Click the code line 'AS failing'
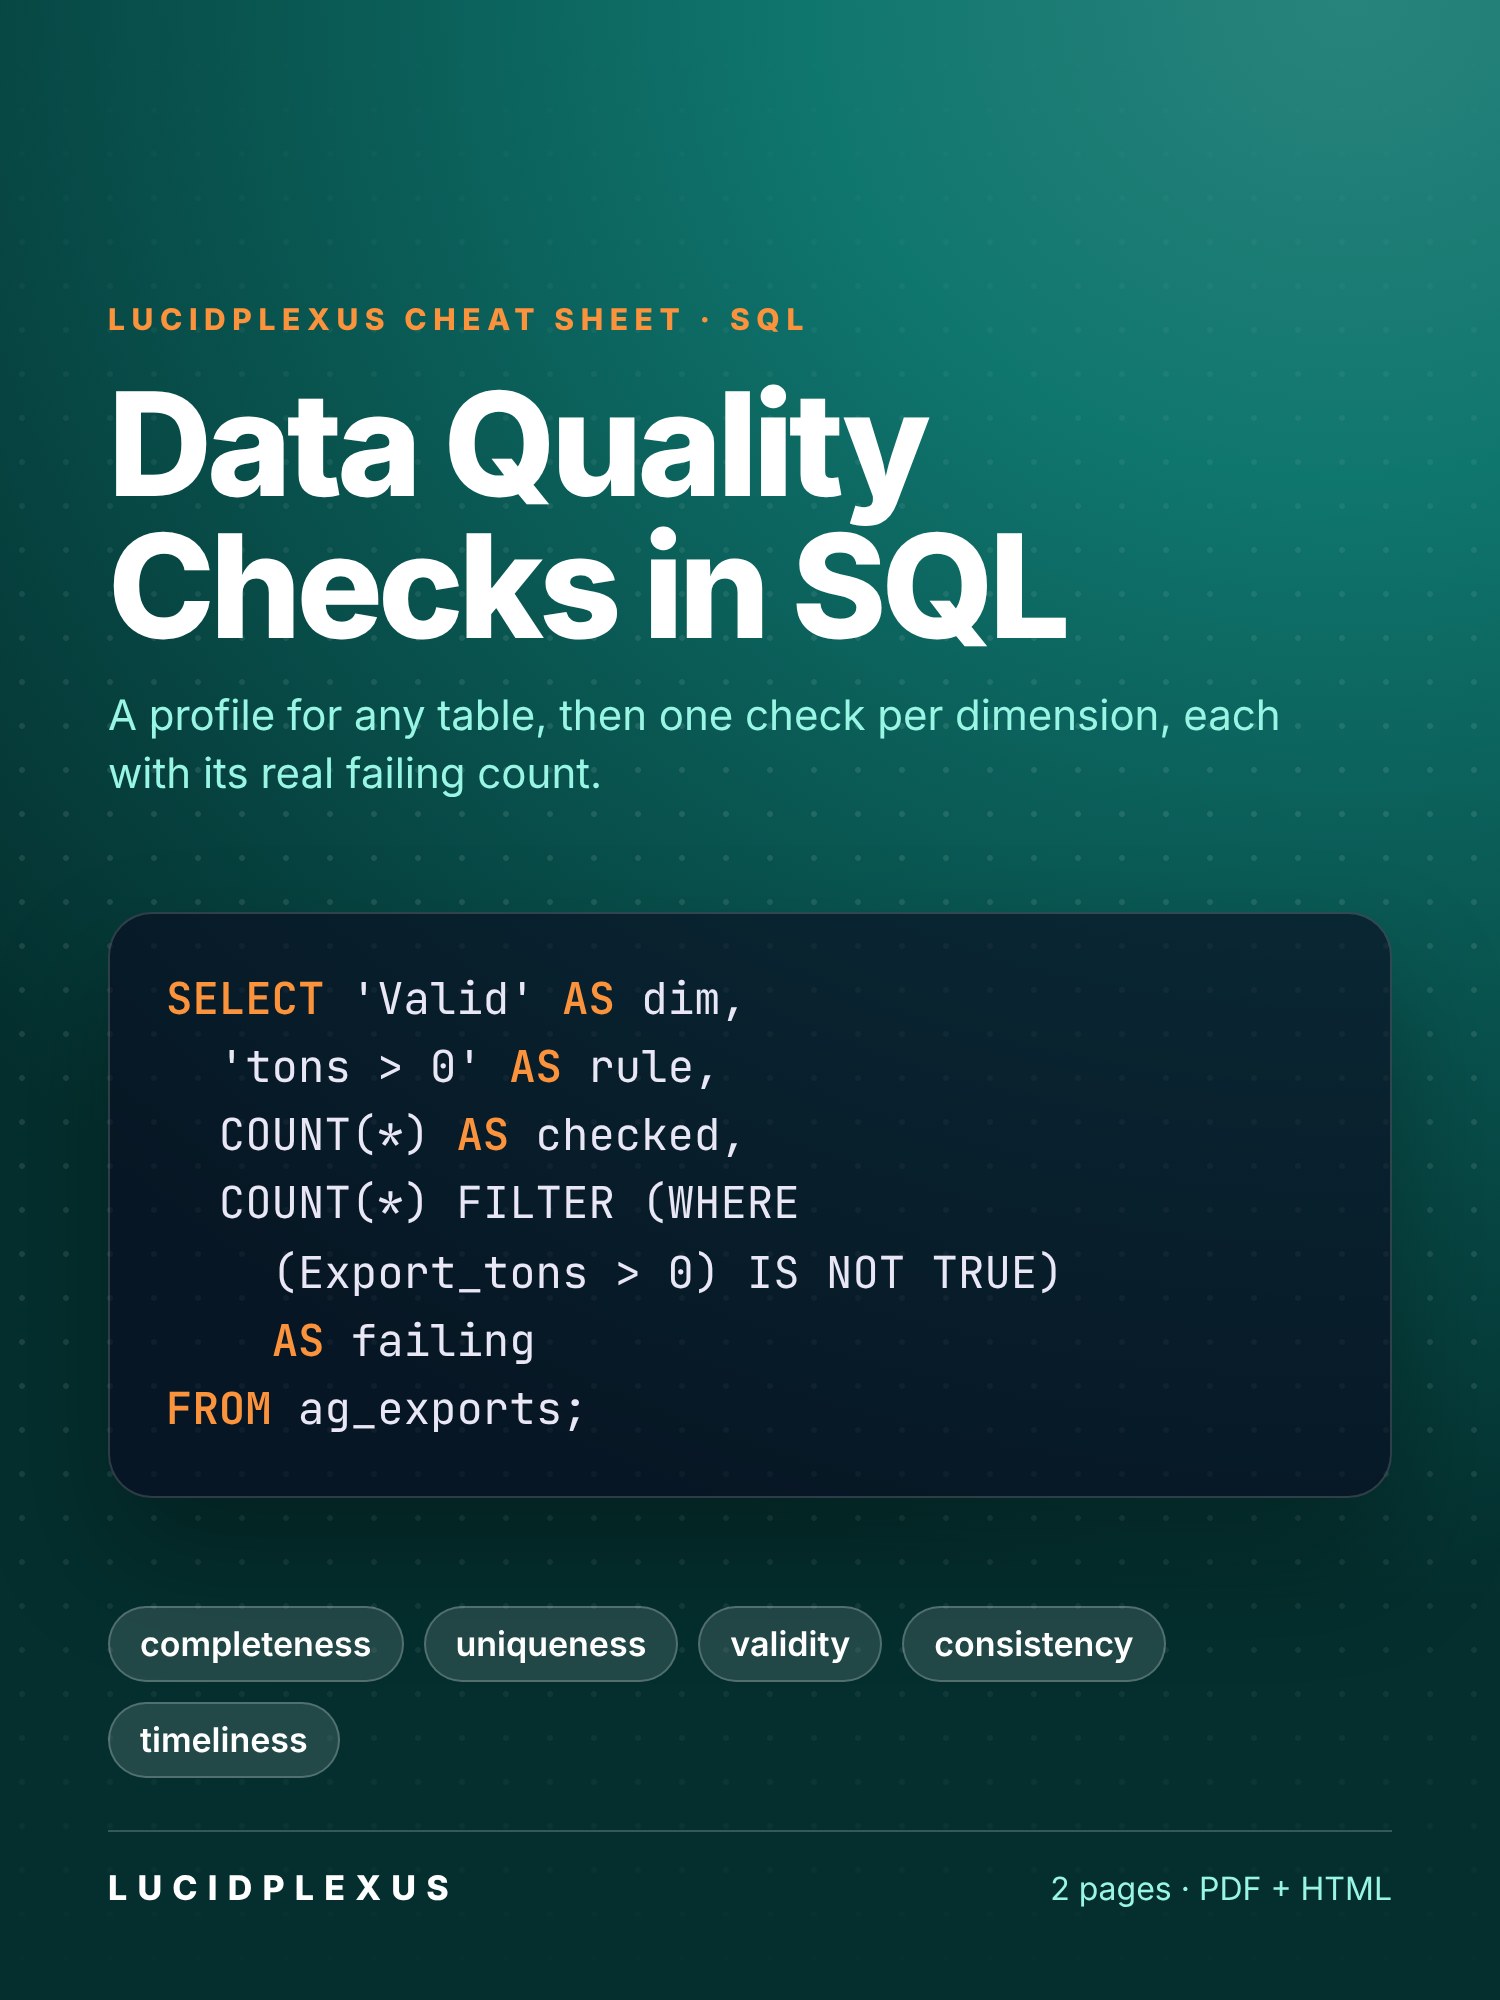The width and height of the screenshot is (1500, 2000). [x=404, y=1341]
